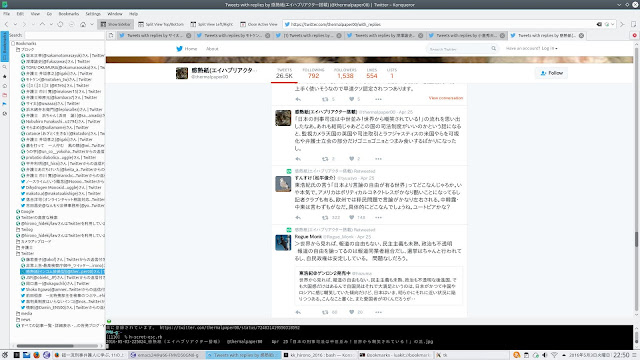The width and height of the screenshot is (640, 360).
Task: Click the like heart on Rogue Monk tweet
Action: (351, 312)
